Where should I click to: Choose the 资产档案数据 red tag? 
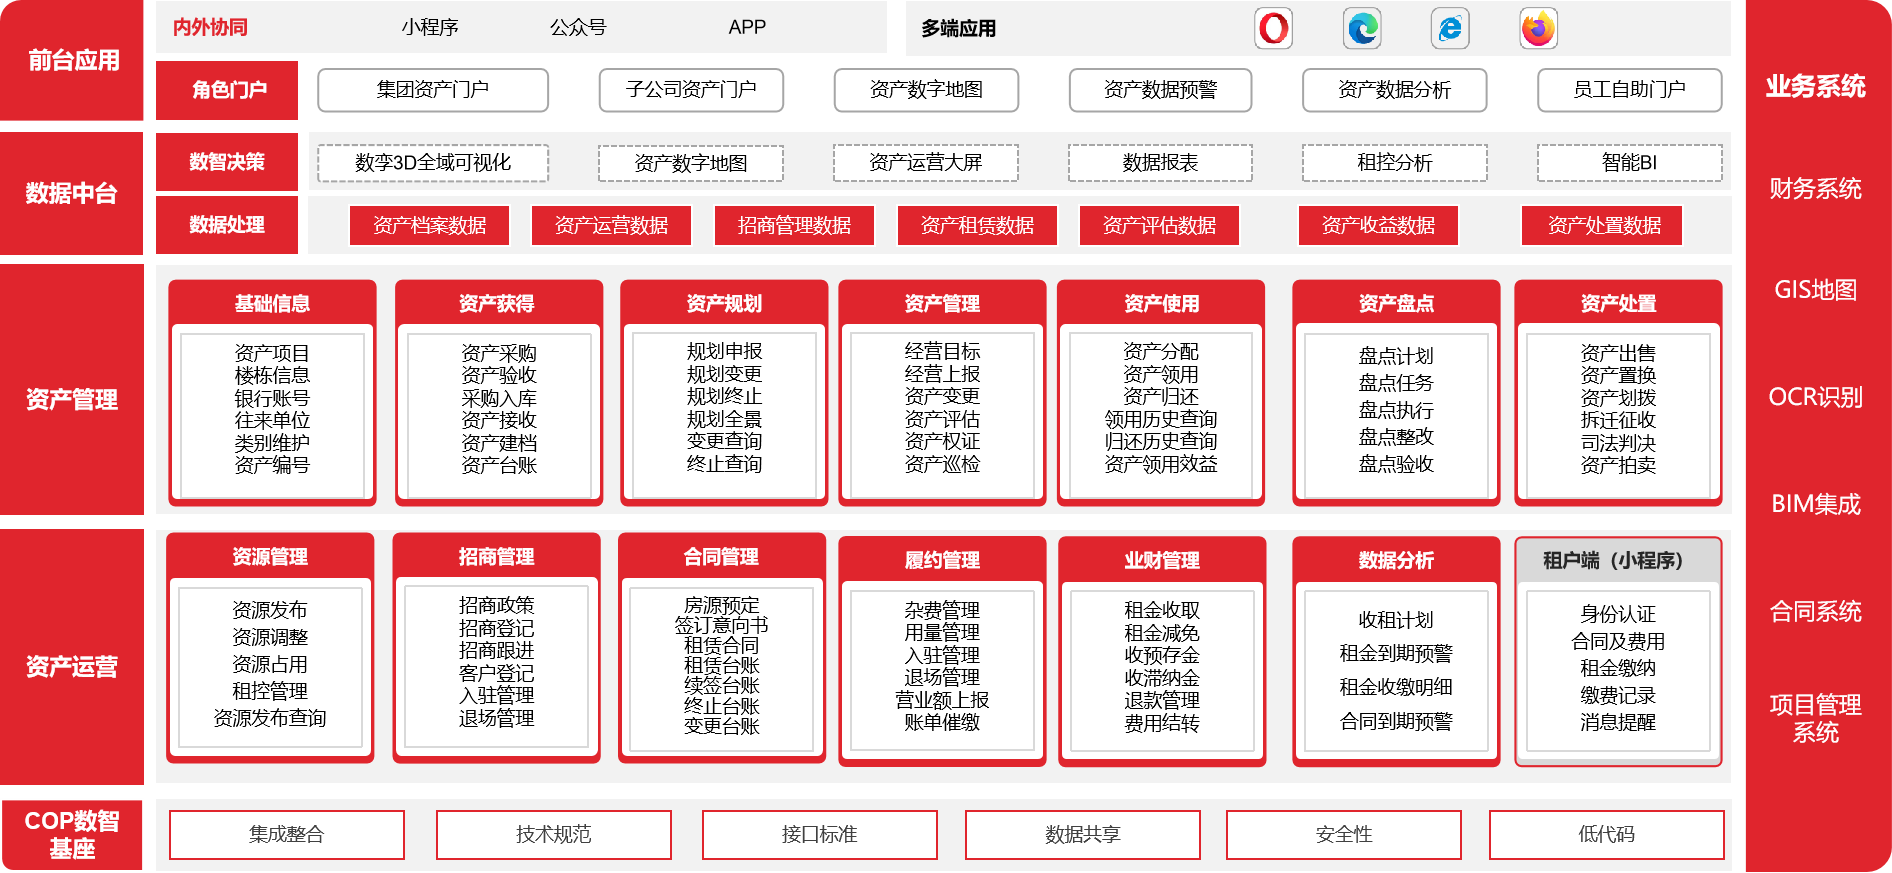point(429,226)
